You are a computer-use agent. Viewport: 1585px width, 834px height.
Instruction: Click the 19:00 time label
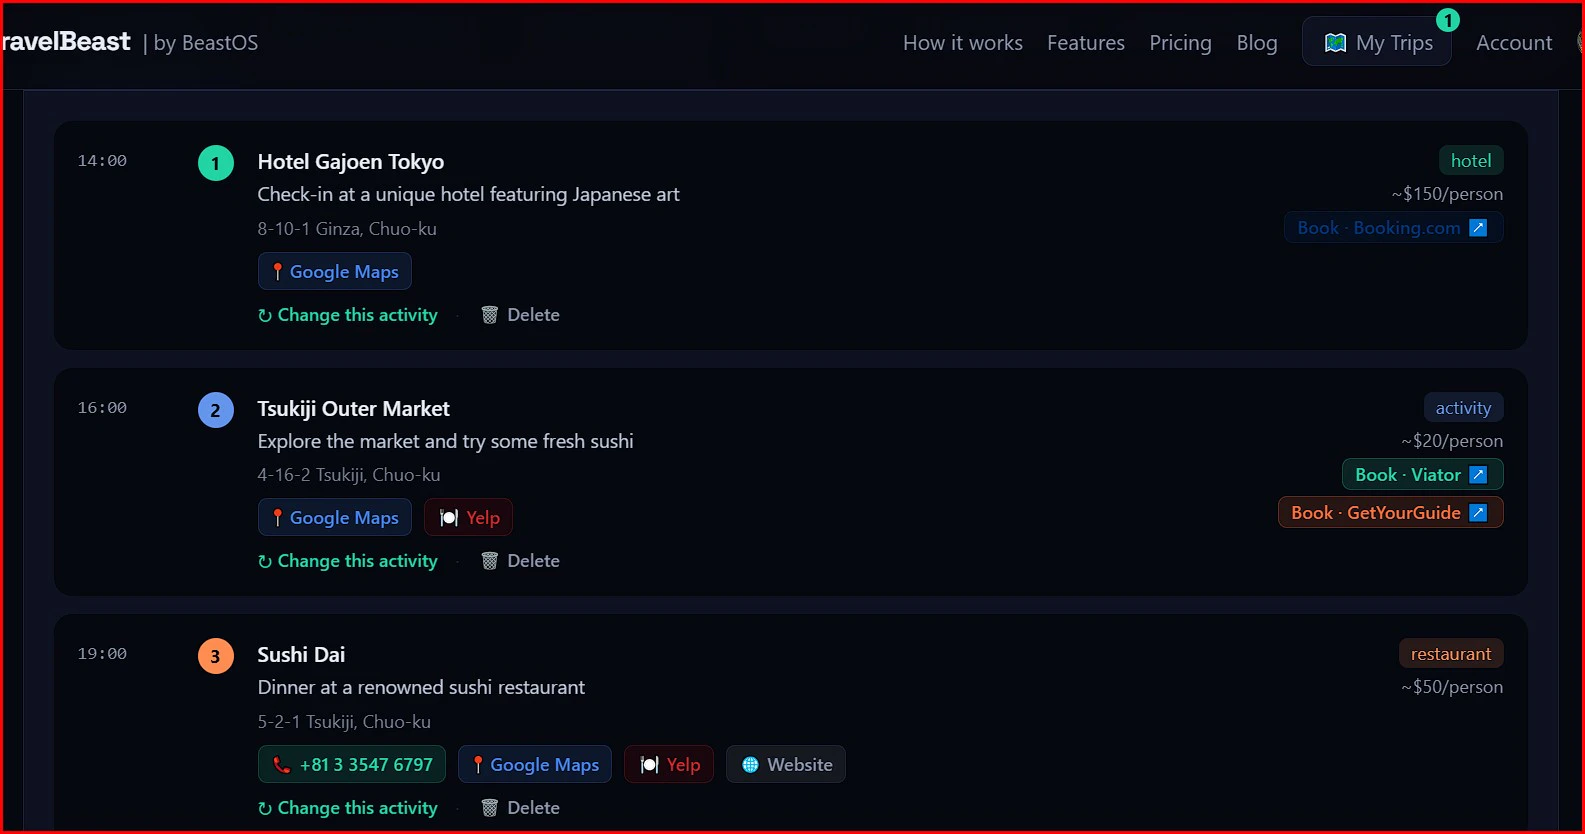(102, 654)
